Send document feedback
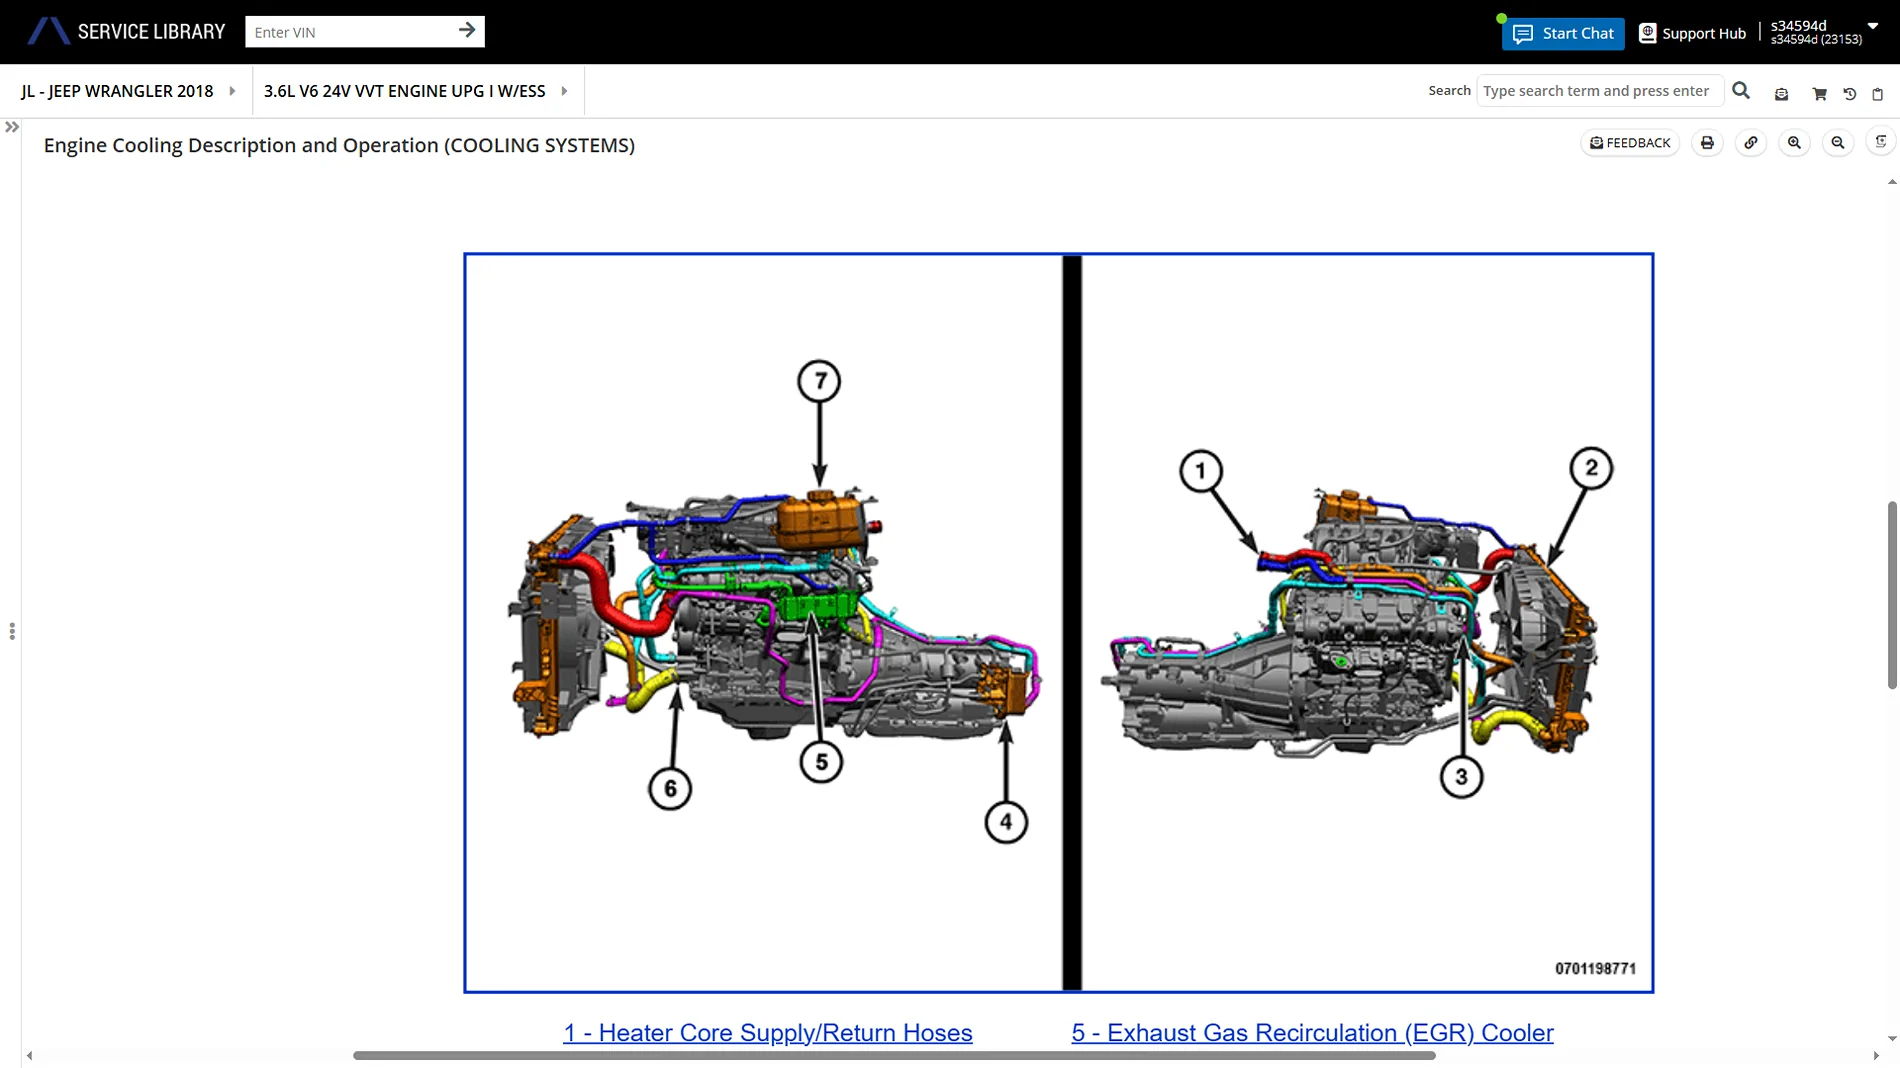Screen dimensions: 1900x1068 pyautogui.click(x=1630, y=143)
